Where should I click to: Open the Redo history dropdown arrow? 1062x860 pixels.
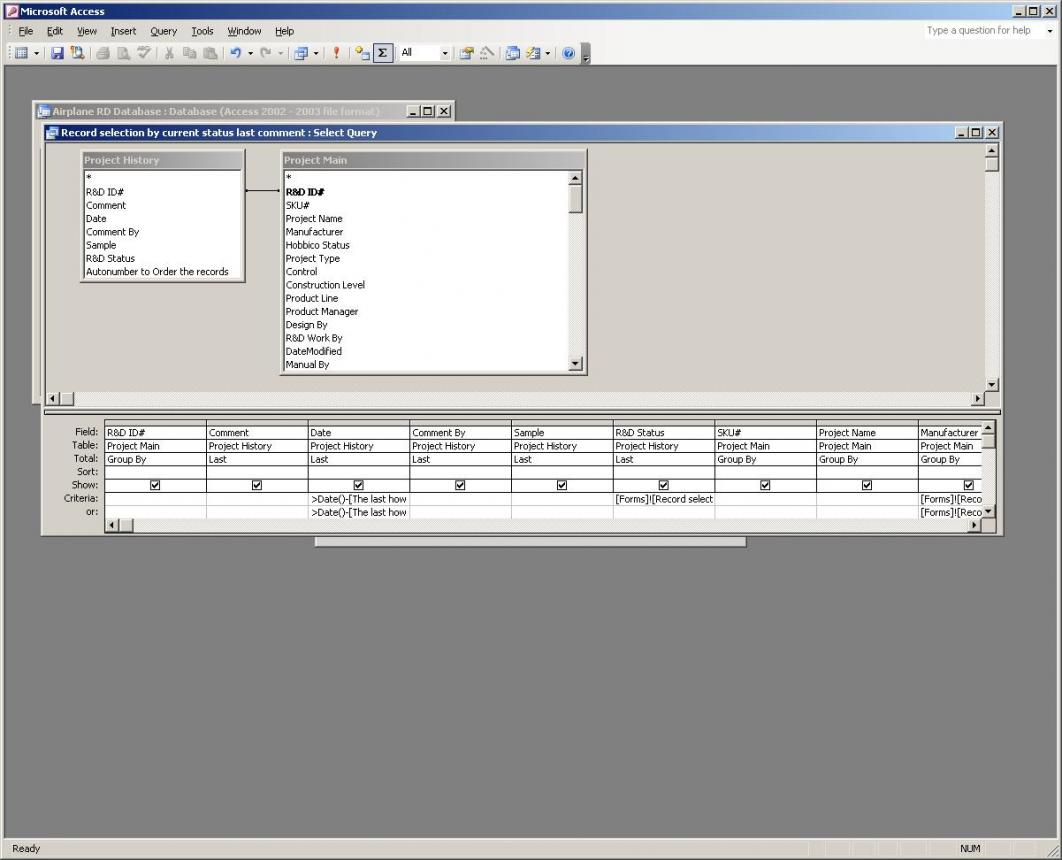(x=280, y=53)
